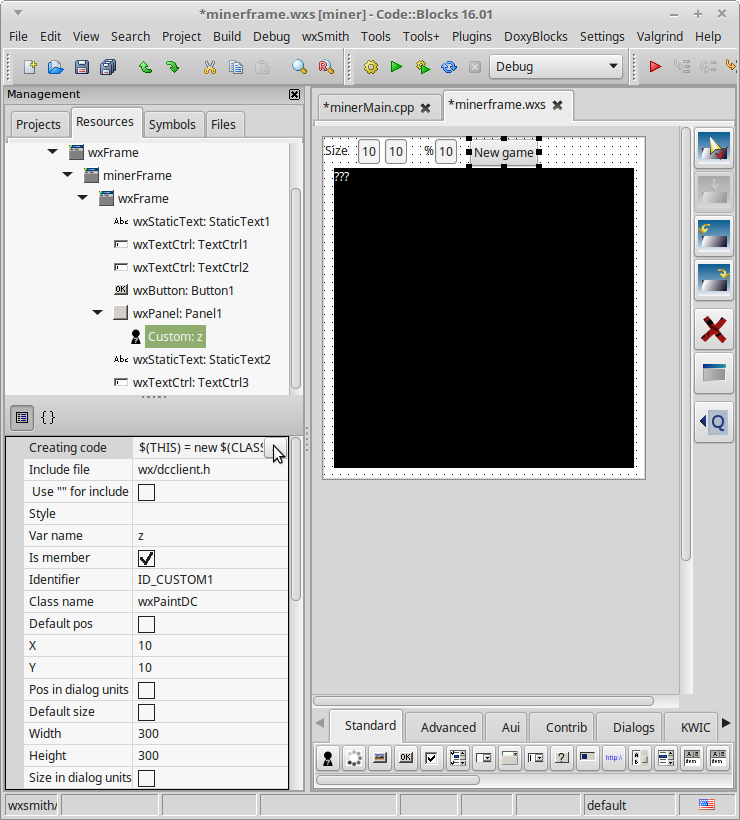The height and width of the screenshot is (820, 740).
Task: Show earlier palette tabs left of Standard
Action: point(320,723)
